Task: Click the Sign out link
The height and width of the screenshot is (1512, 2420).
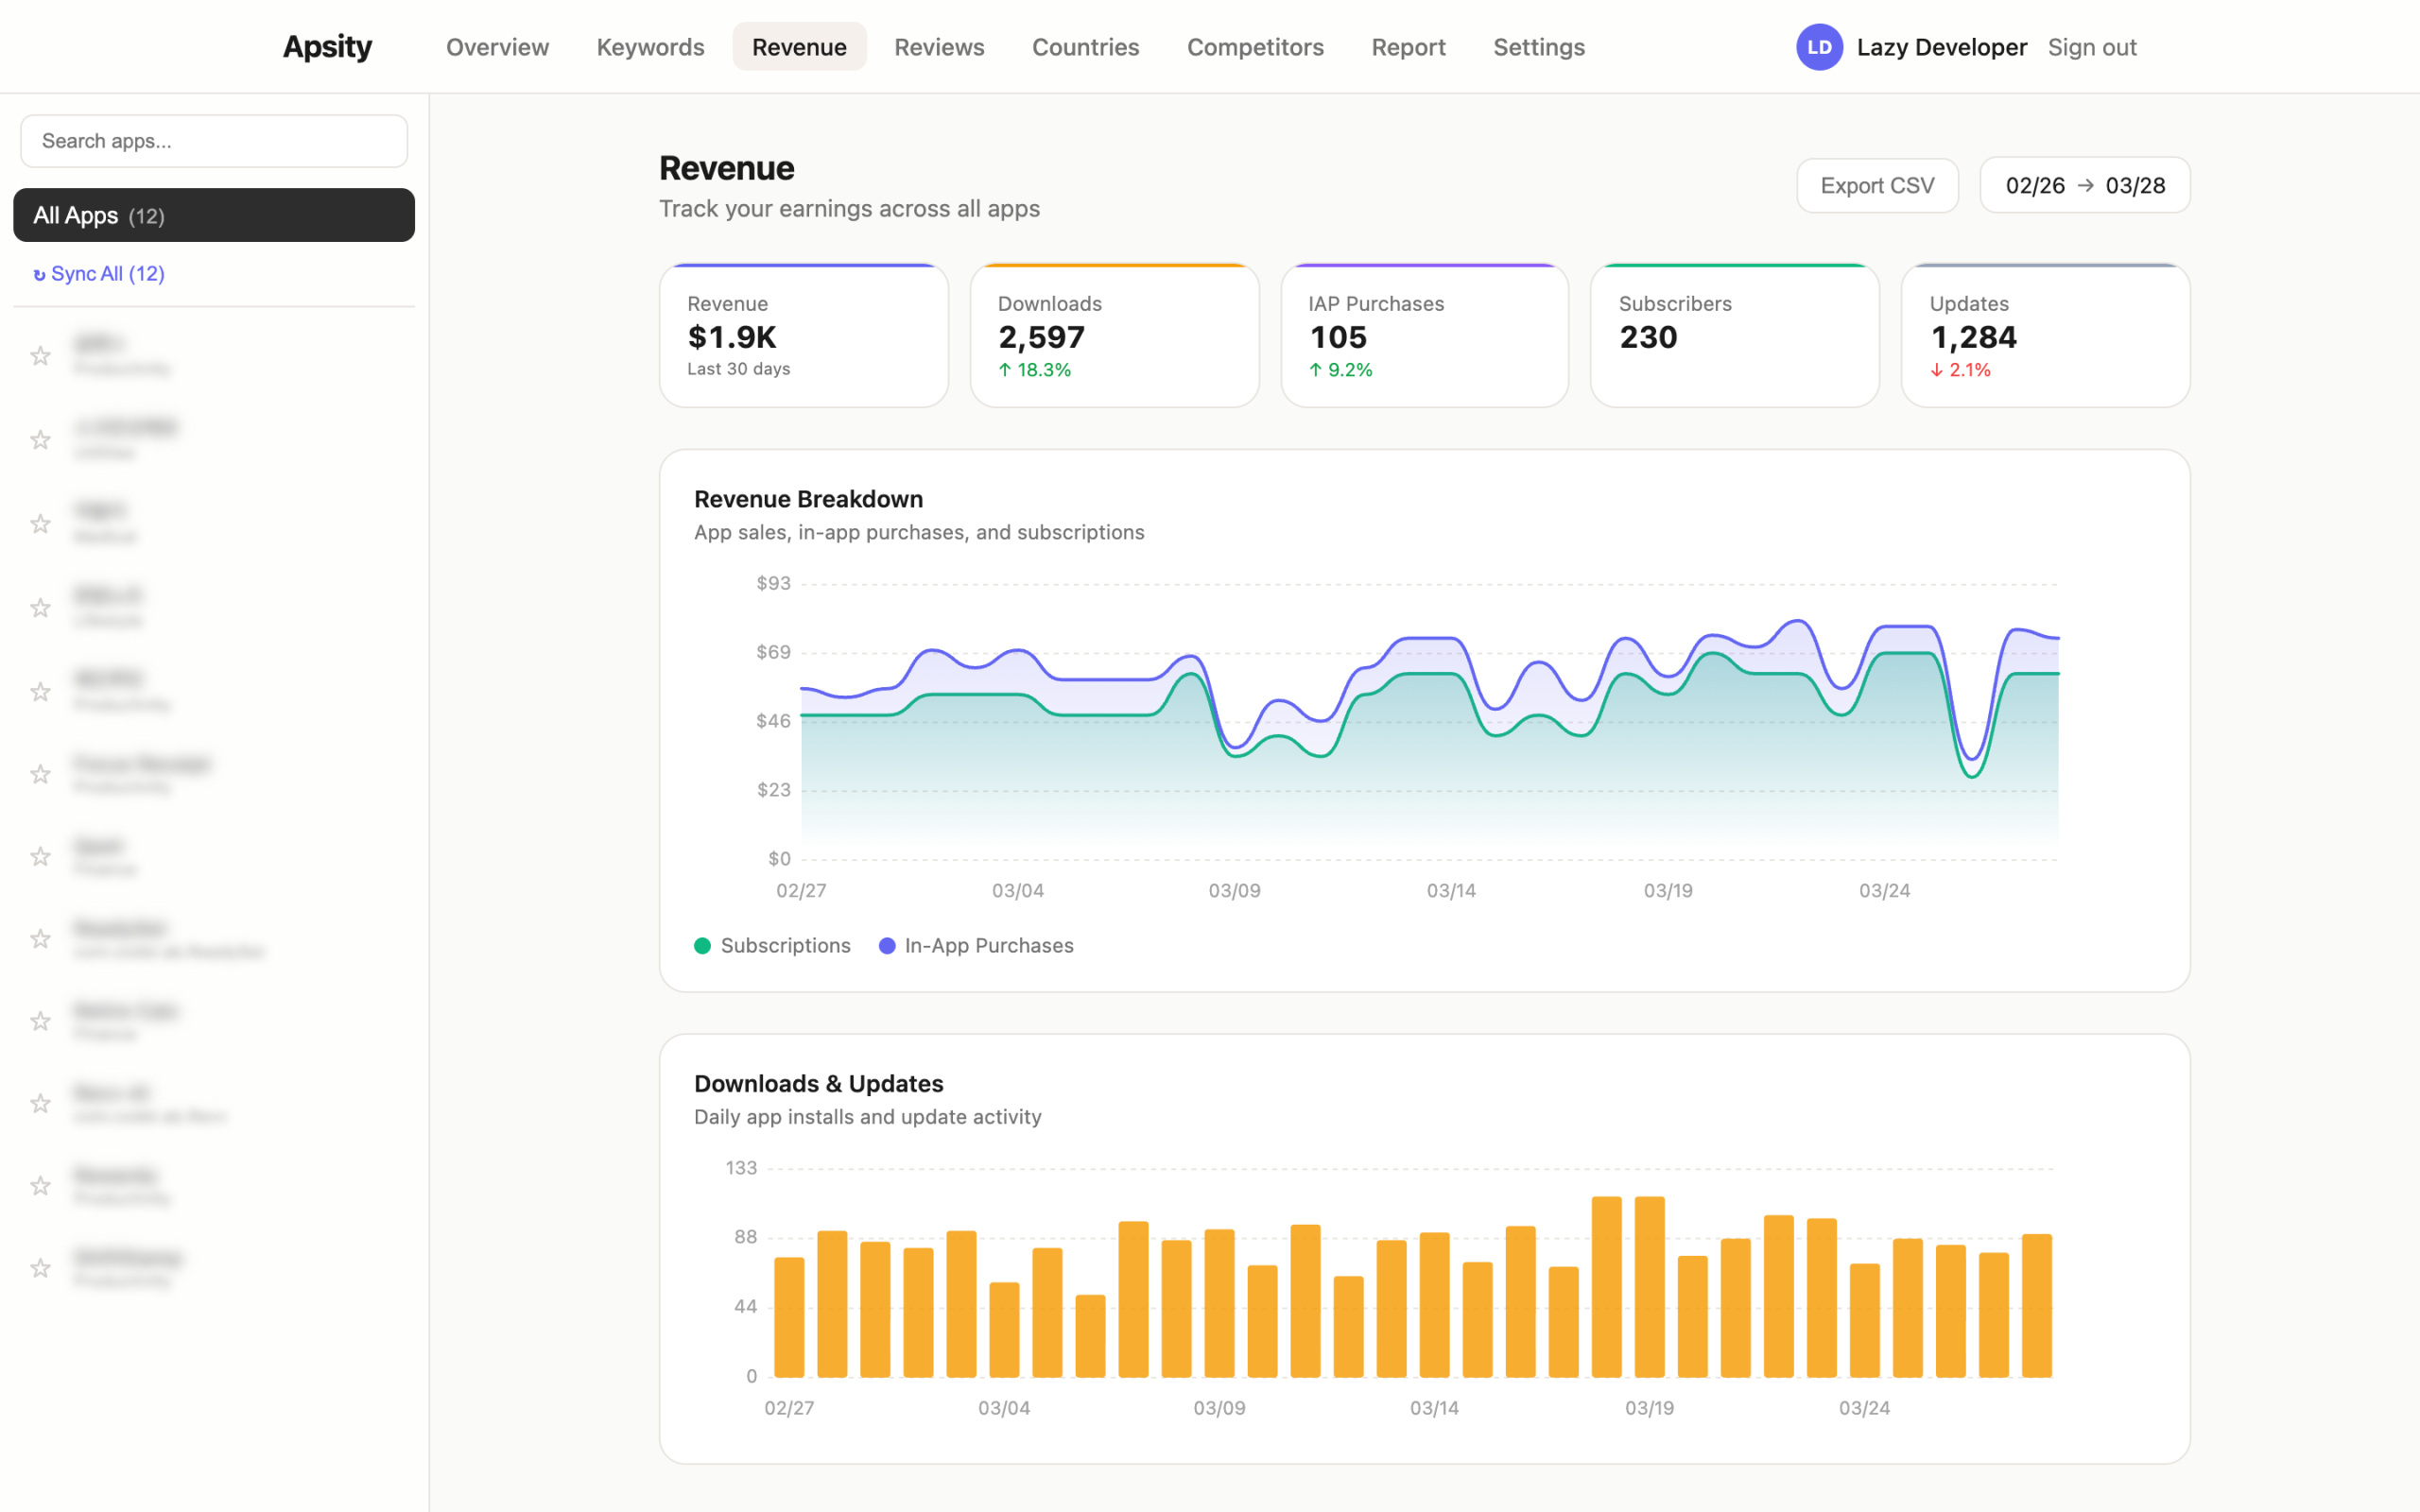Action: (2093, 46)
